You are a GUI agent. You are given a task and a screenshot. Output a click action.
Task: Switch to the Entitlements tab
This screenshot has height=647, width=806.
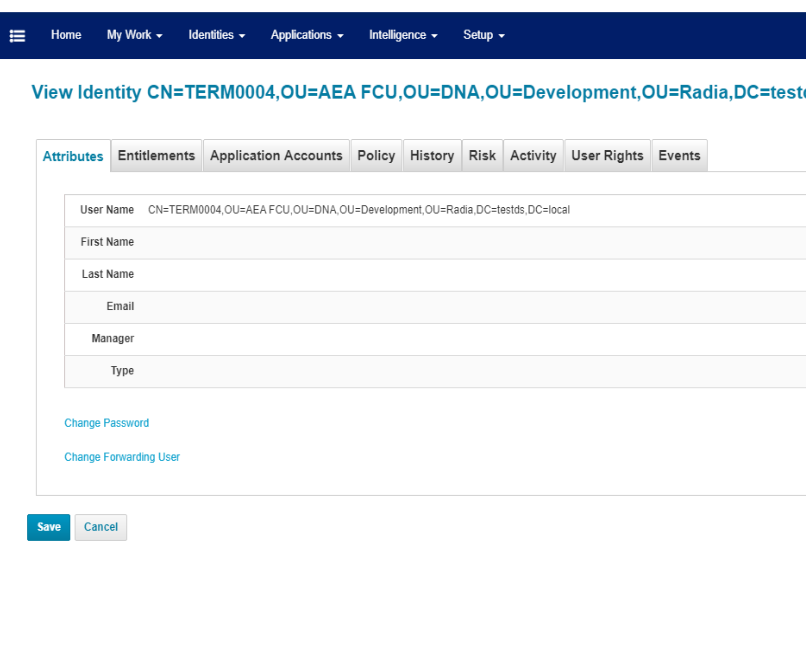pos(156,155)
